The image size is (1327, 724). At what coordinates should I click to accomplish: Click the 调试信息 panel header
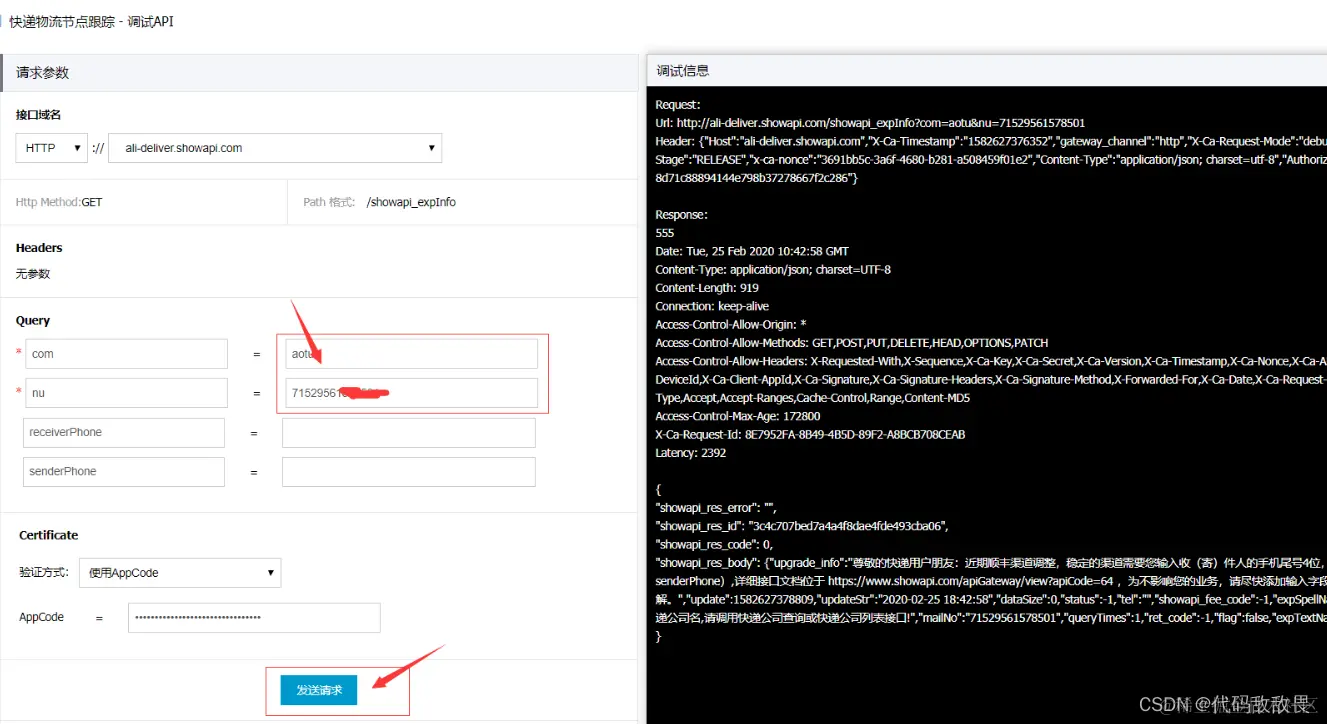[987, 71]
